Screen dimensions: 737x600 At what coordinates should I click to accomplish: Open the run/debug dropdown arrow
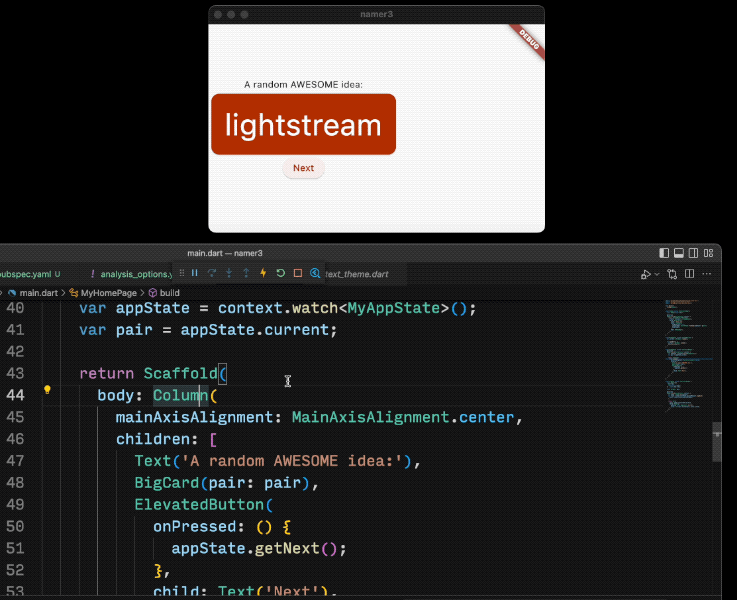[657, 274]
